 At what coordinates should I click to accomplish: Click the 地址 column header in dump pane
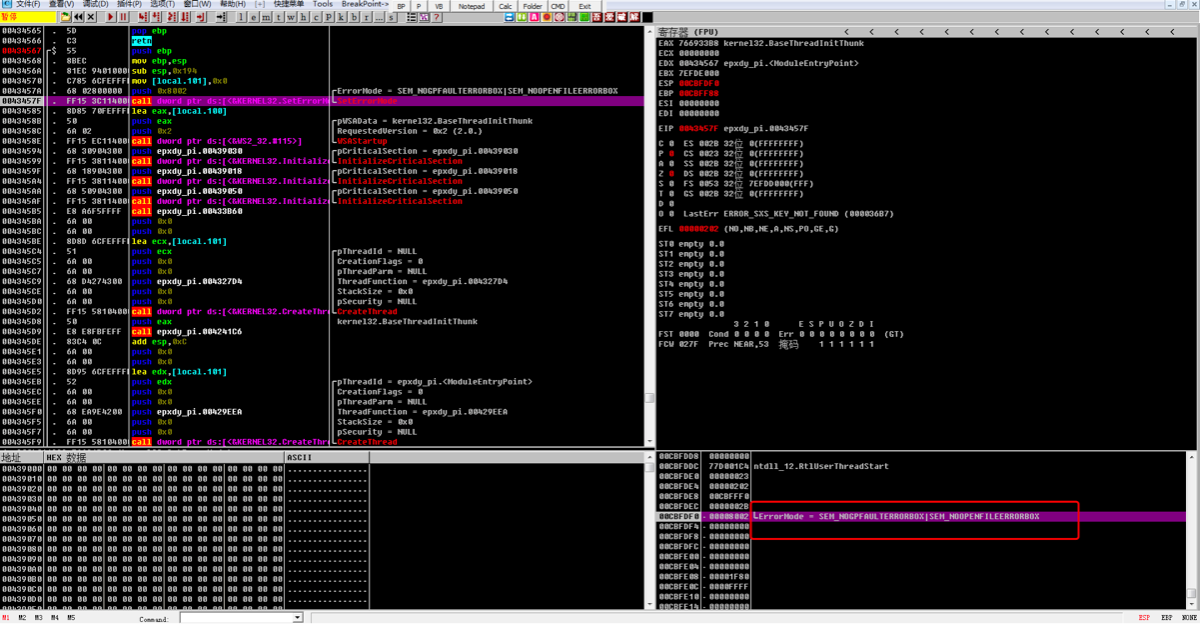coord(22,457)
